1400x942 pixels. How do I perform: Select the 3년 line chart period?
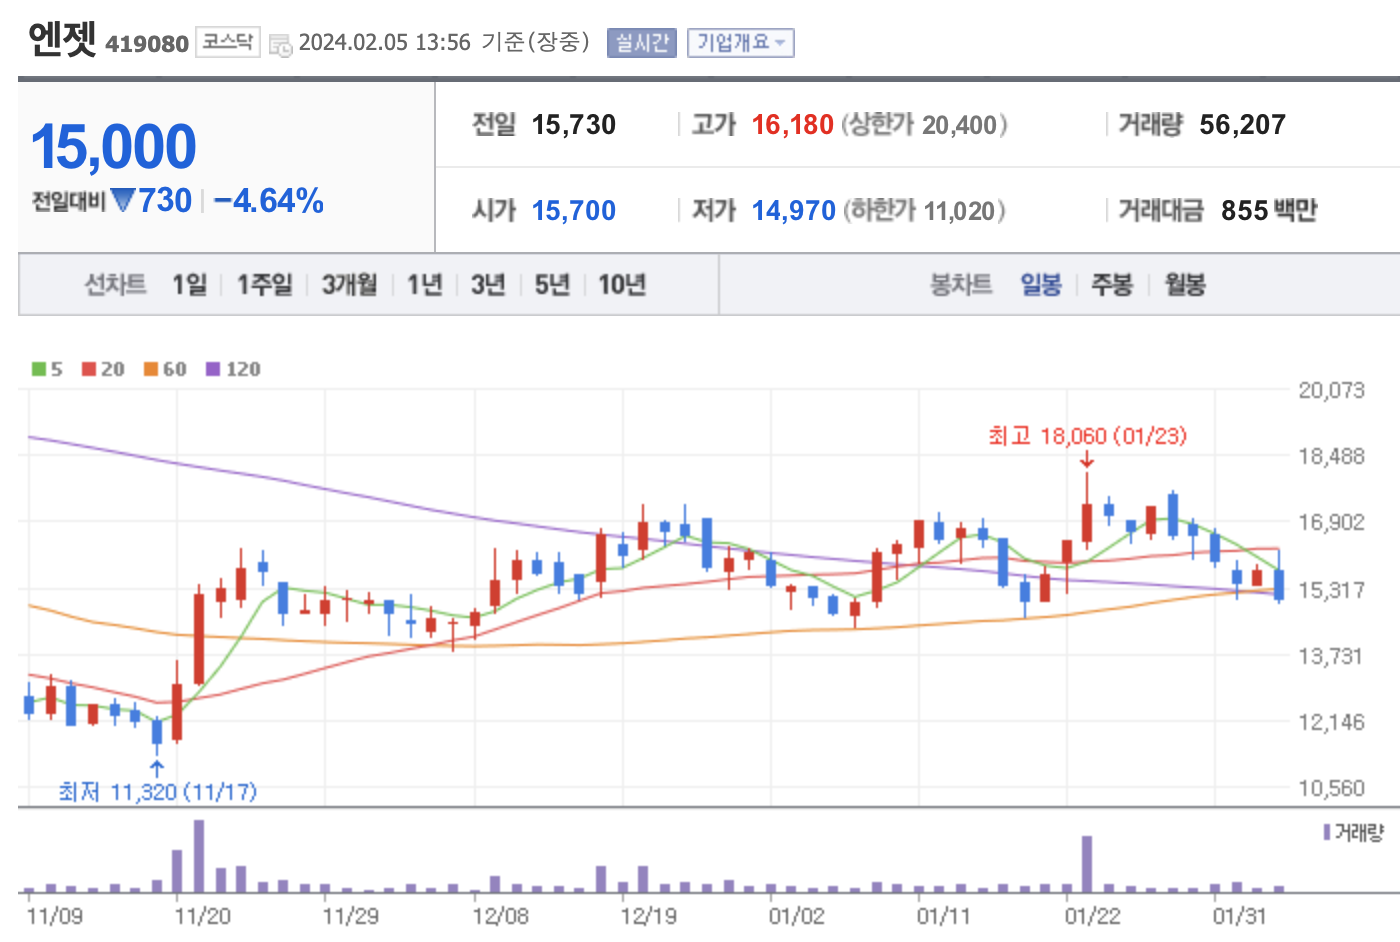click(x=488, y=285)
